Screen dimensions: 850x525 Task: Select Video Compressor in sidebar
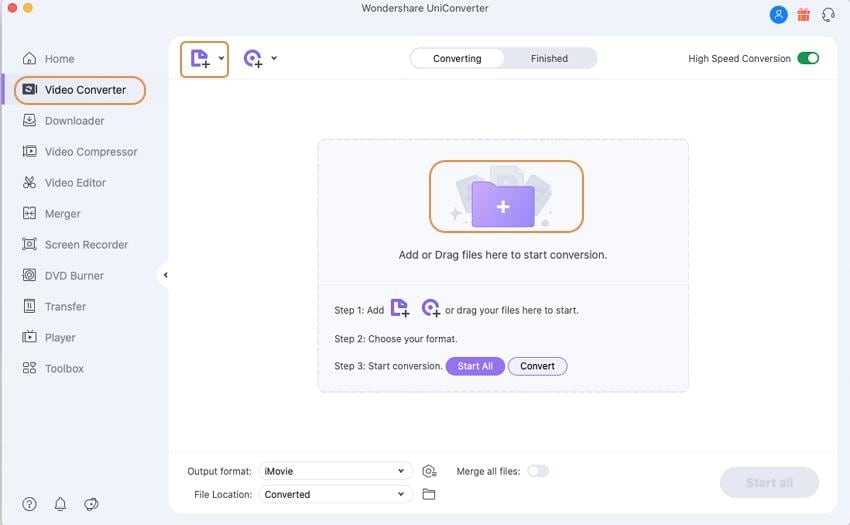91,152
